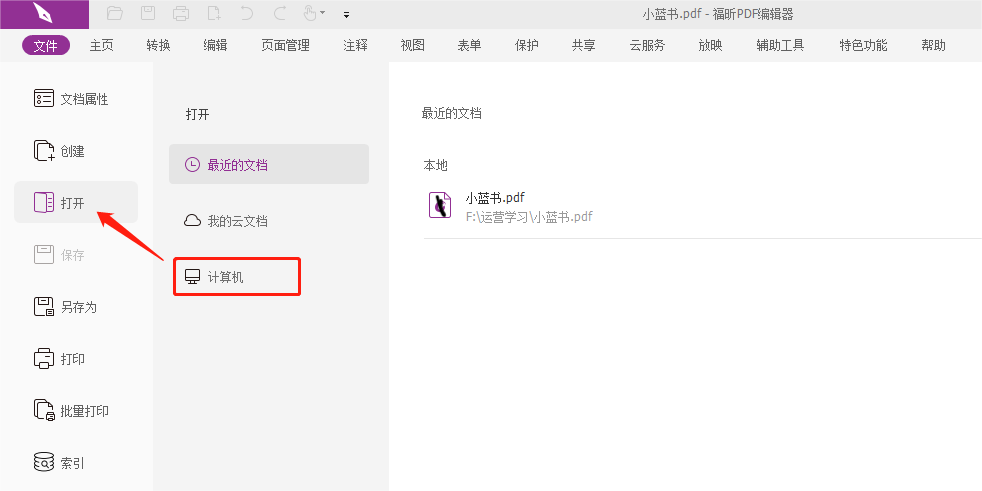Screen dimensions: 982x491
Task: Select 最近的文档 recent documents entry
Action: click(269, 164)
